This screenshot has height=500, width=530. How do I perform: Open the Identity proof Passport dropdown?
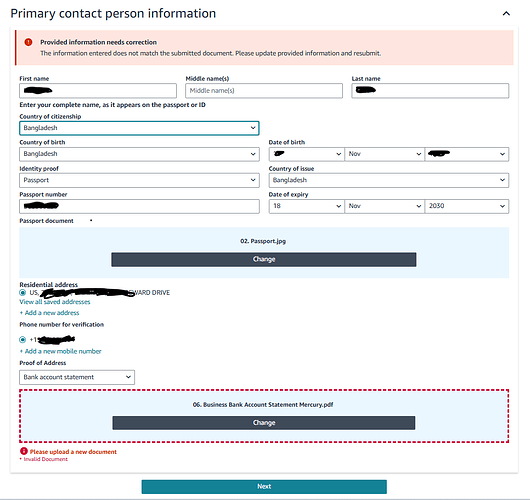(139, 180)
